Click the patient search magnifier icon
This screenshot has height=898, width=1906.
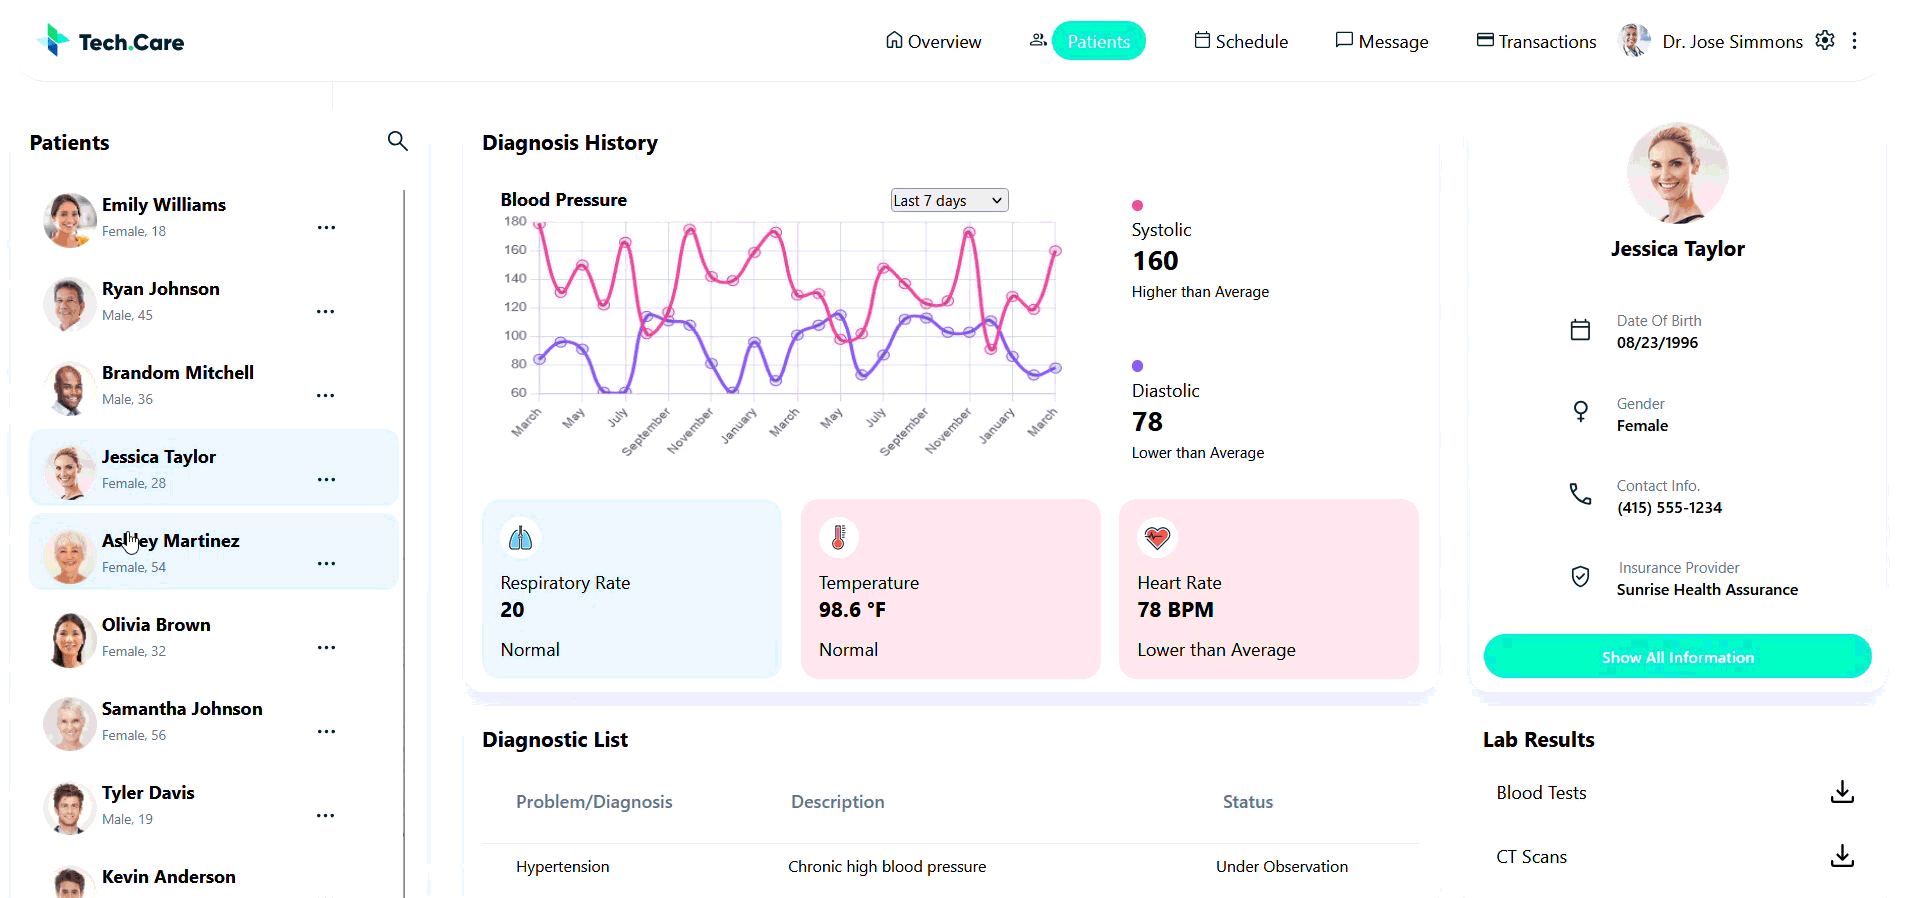(x=397, y=141)
